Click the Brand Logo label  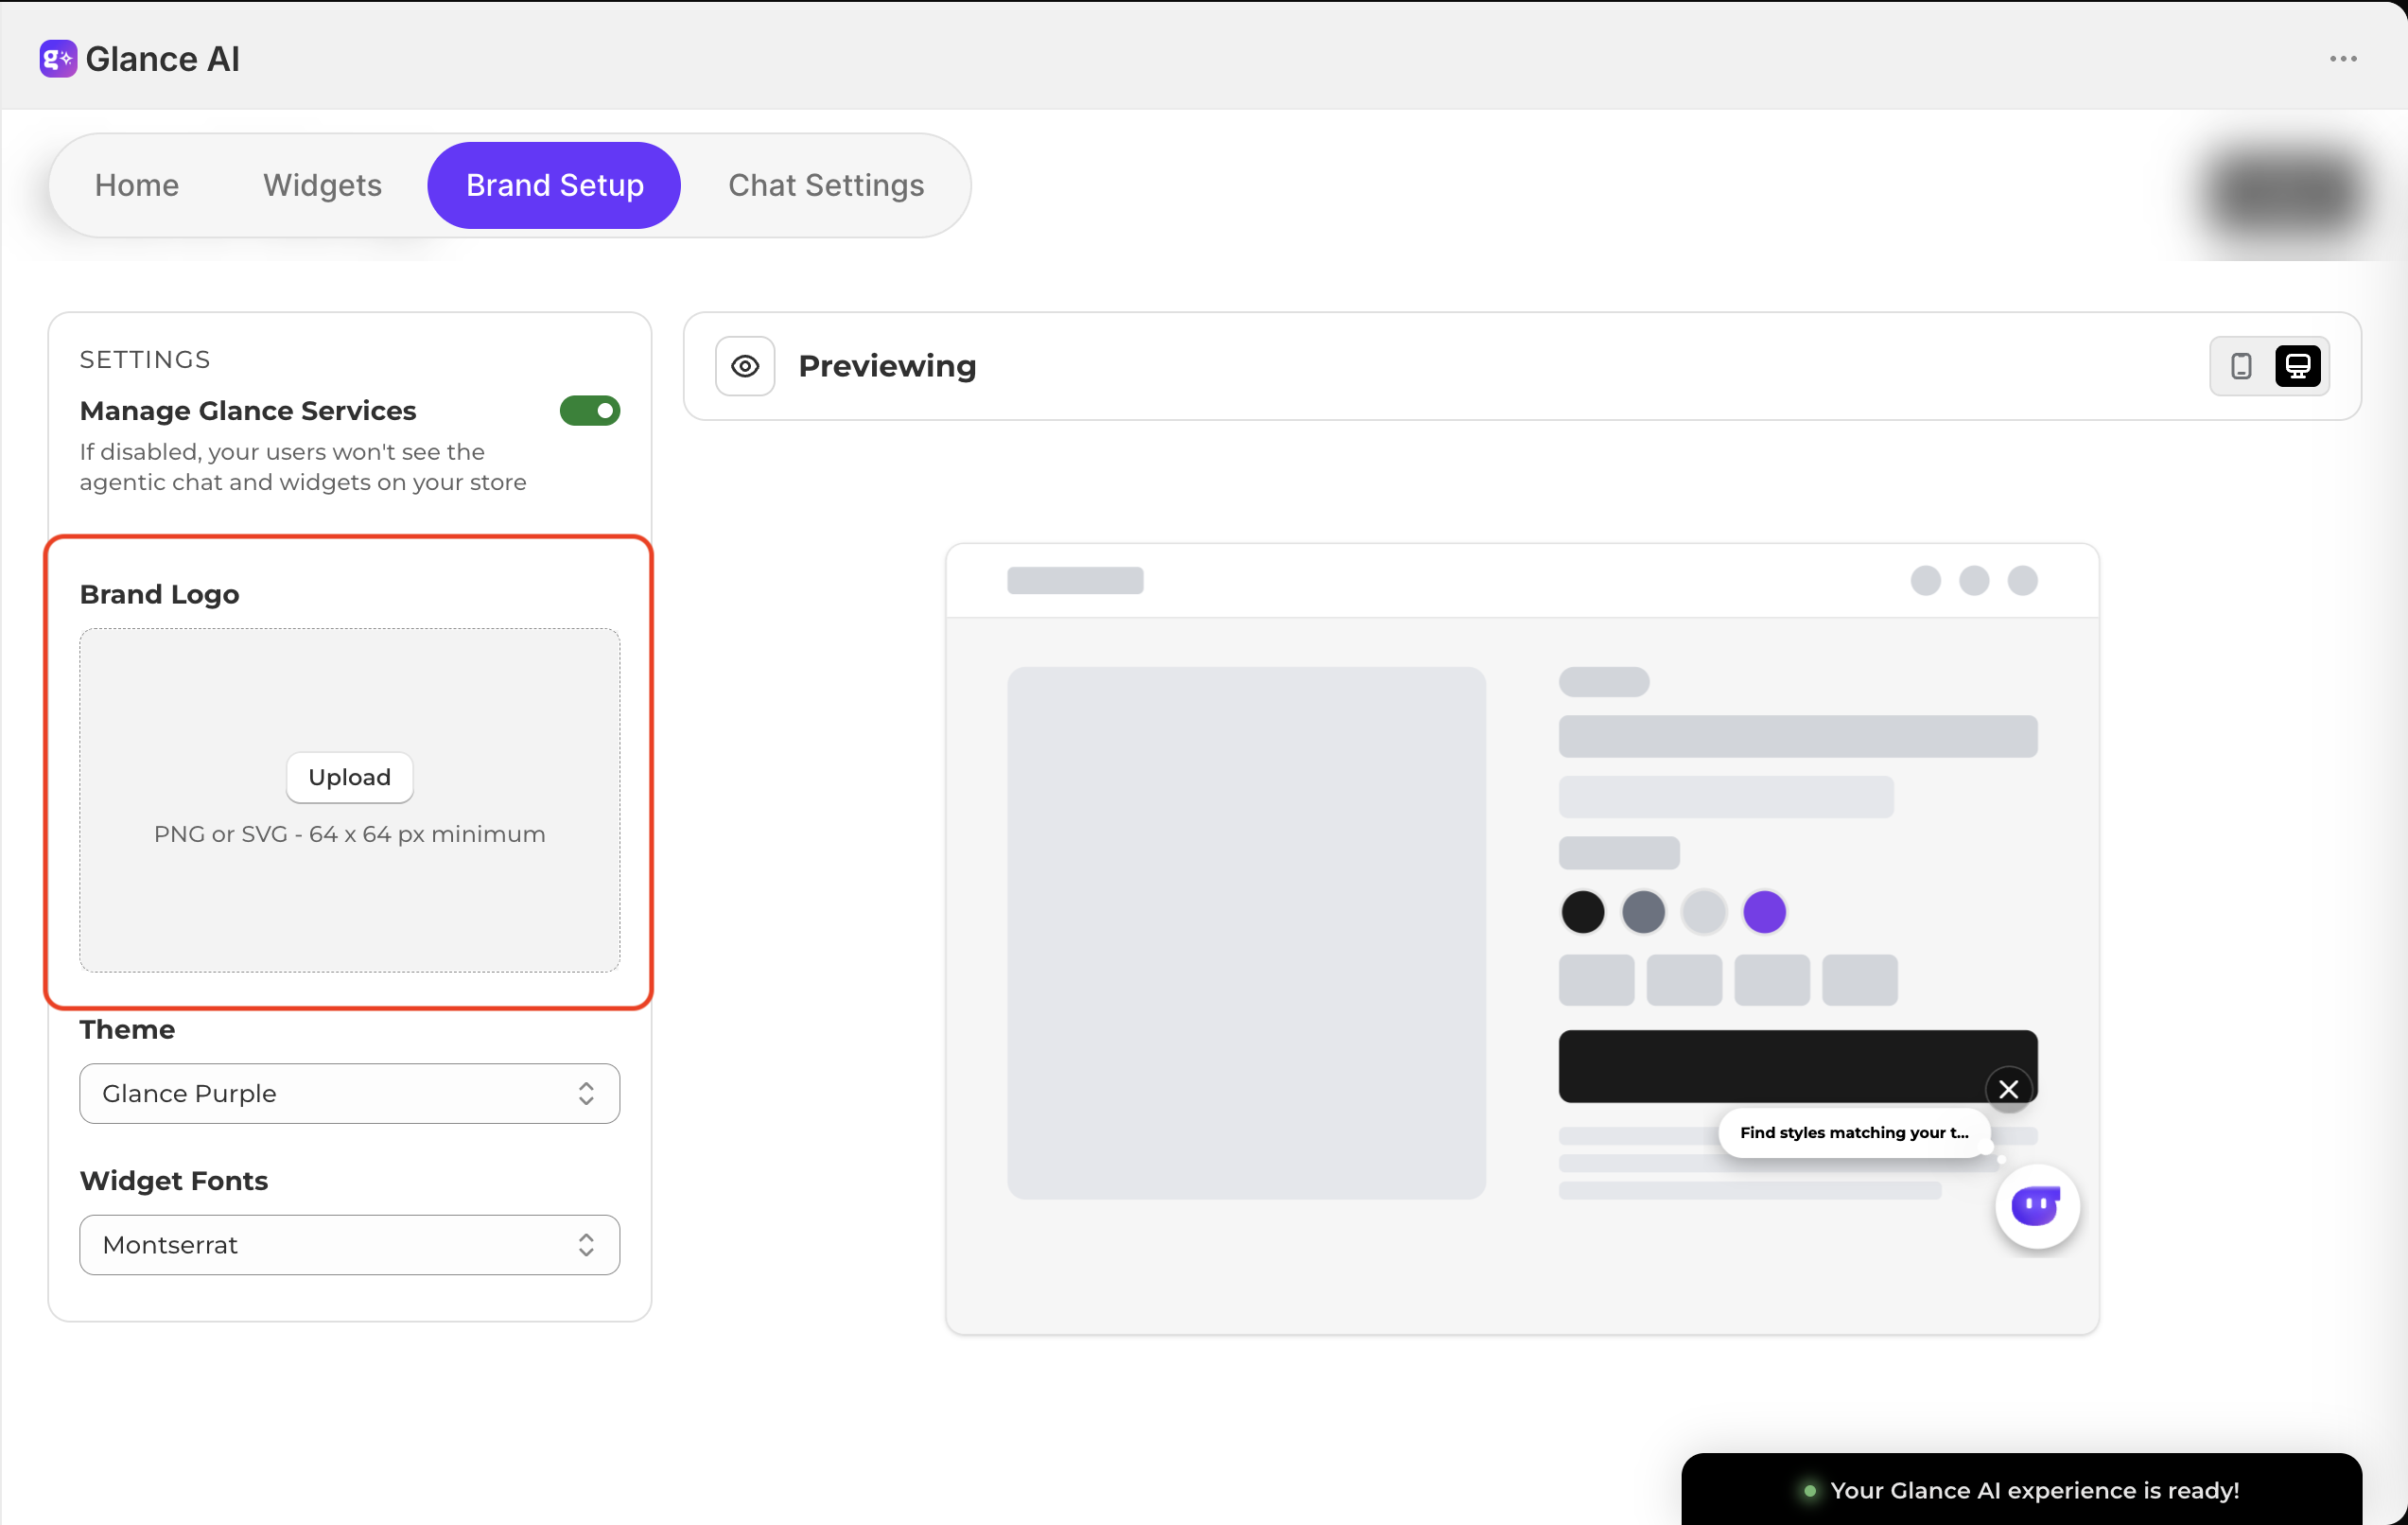pyautogui.click(x=159, y=594)
